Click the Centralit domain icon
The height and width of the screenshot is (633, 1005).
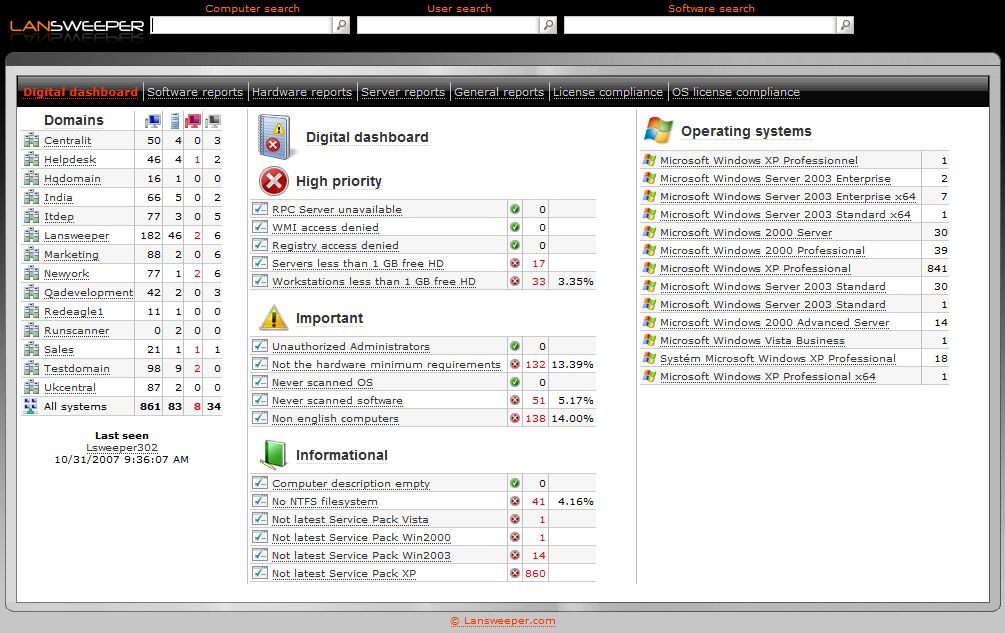pos(31,140)
